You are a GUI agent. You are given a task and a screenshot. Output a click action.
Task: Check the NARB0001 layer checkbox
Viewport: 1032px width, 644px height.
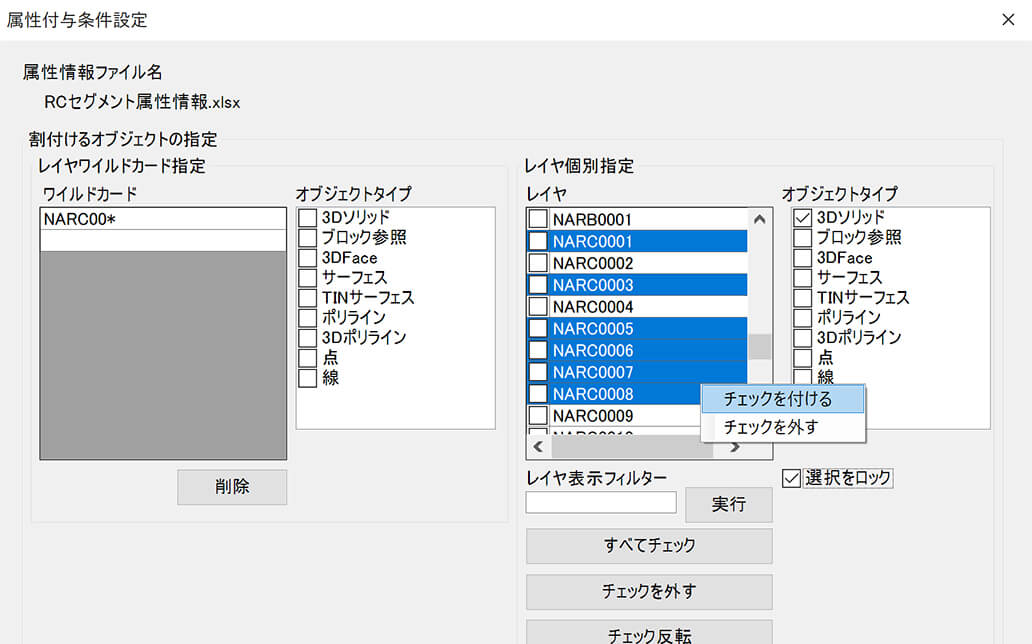(x=538, y=218)
